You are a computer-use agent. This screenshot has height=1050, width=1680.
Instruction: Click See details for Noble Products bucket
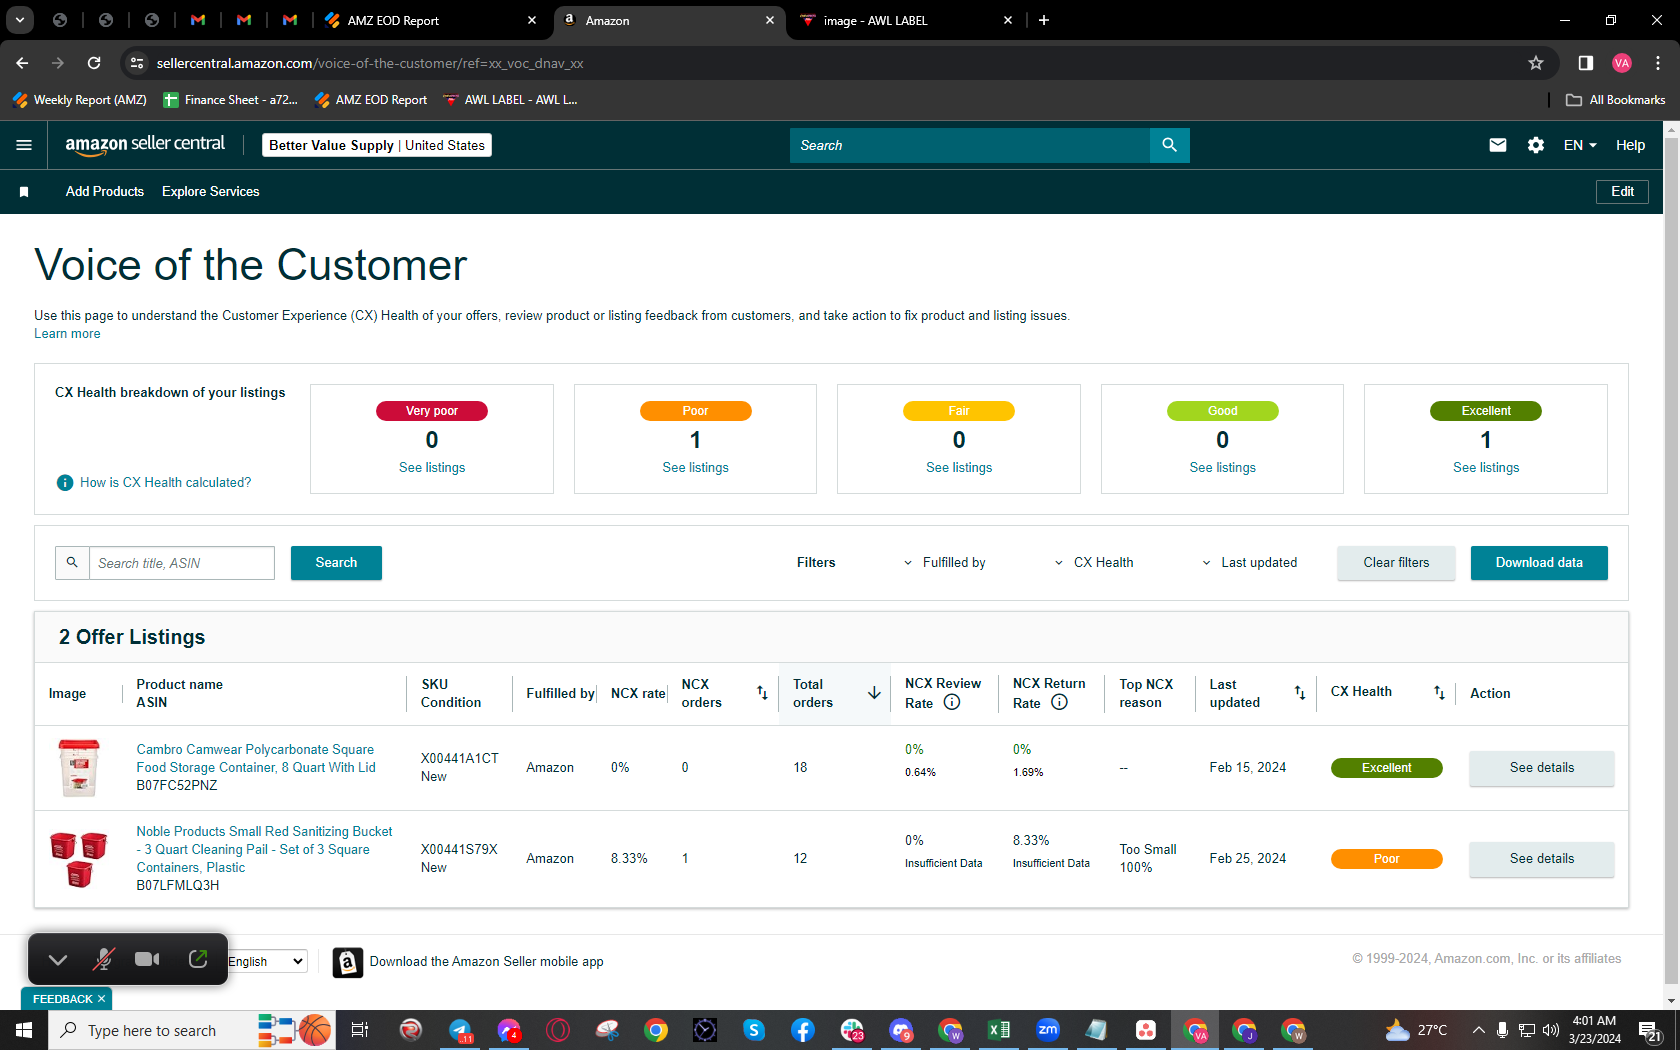tap(1541, 859)
